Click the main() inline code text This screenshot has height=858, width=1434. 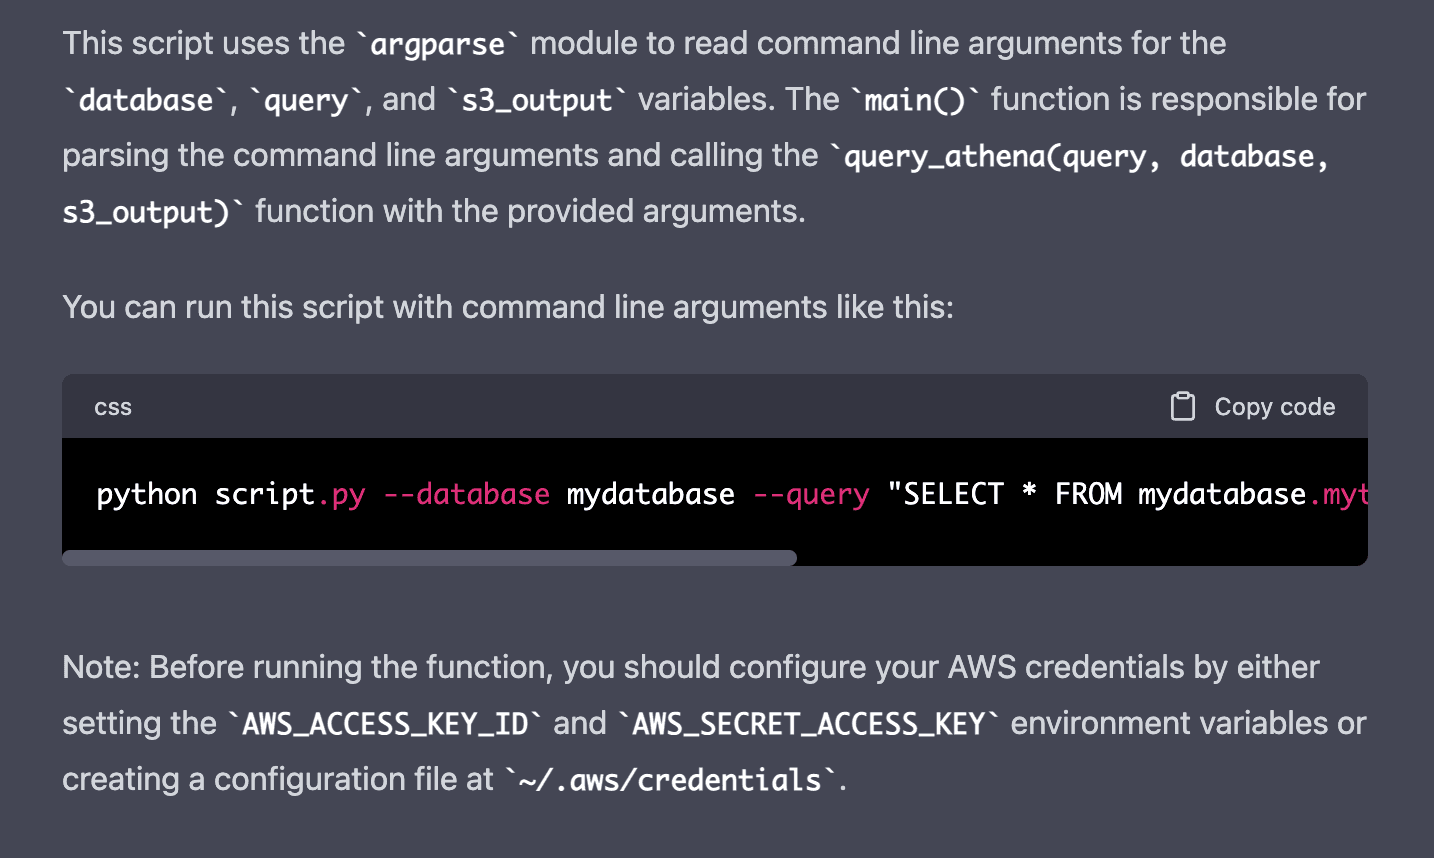tap(914, 101)
